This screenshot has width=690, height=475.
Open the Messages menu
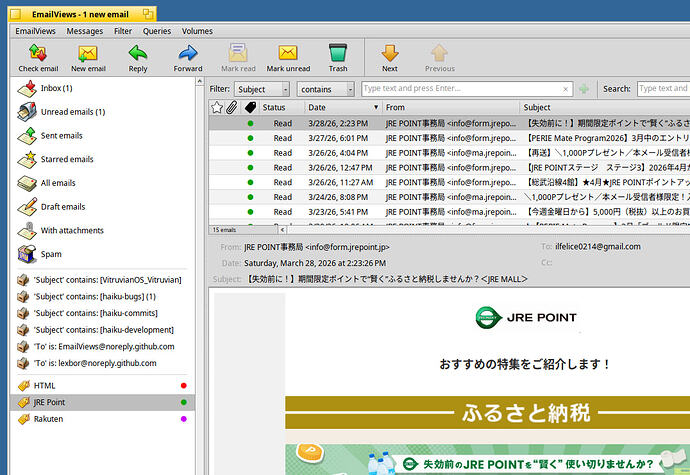(84, 31)
